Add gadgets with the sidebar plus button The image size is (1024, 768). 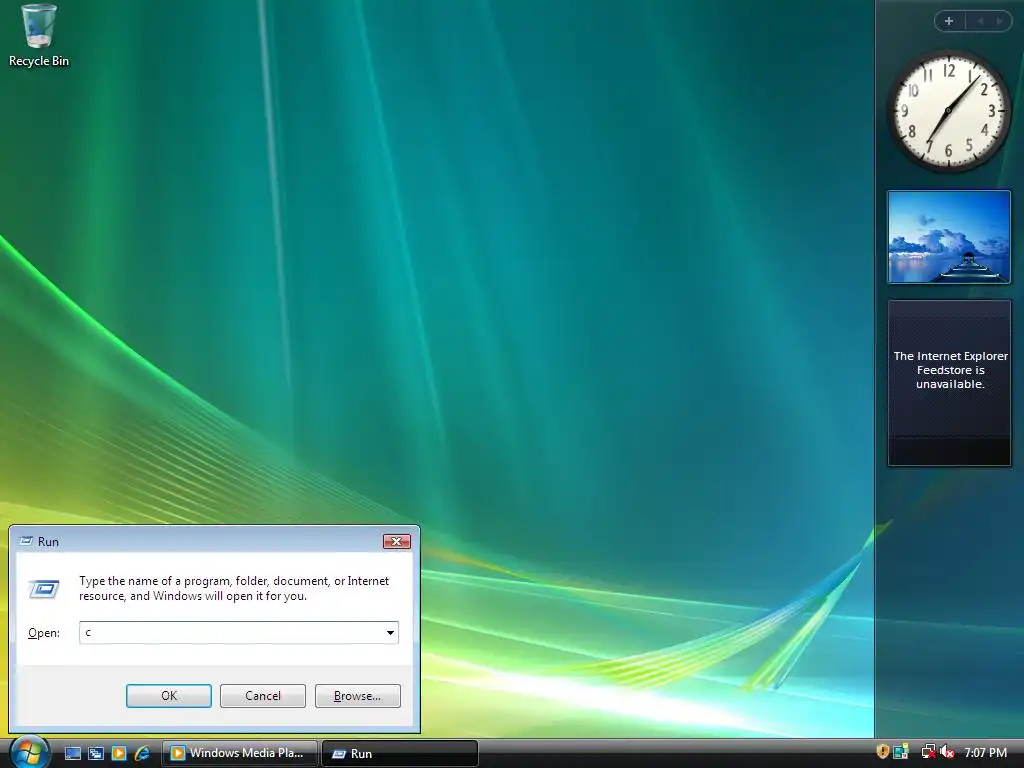click(949, 21)
